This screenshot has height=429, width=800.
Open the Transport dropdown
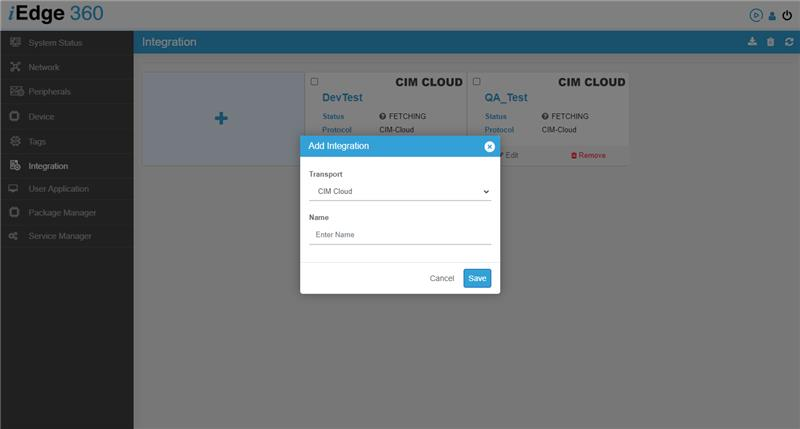point(399,191)
